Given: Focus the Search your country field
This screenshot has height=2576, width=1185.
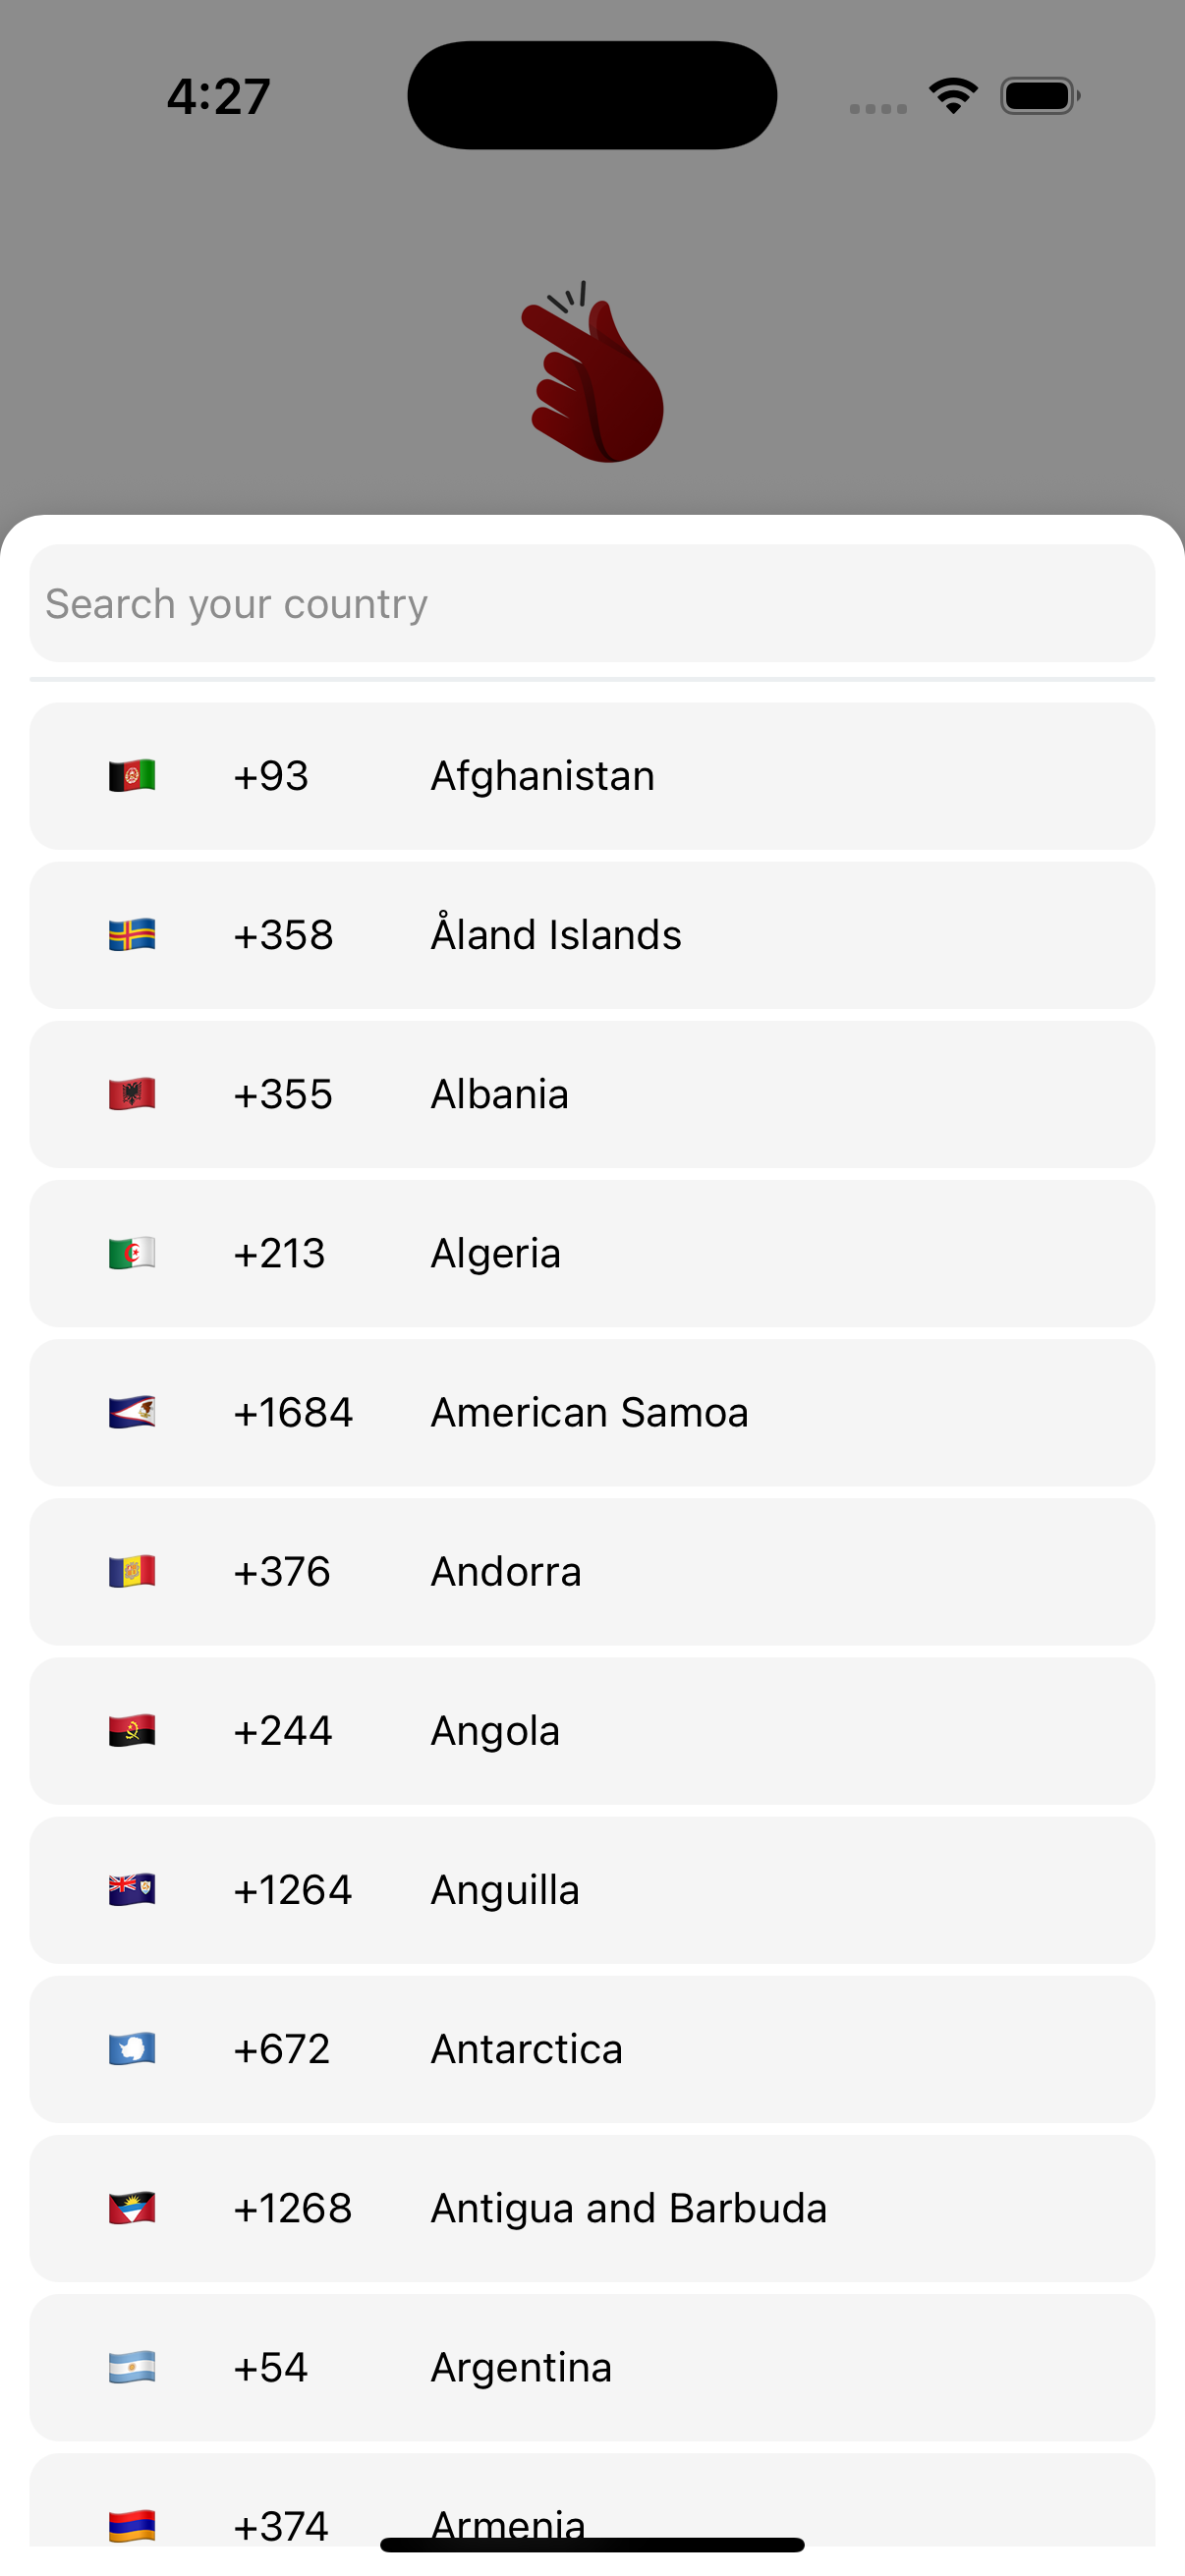Looking at the screenshot, I should coord(592,603).
